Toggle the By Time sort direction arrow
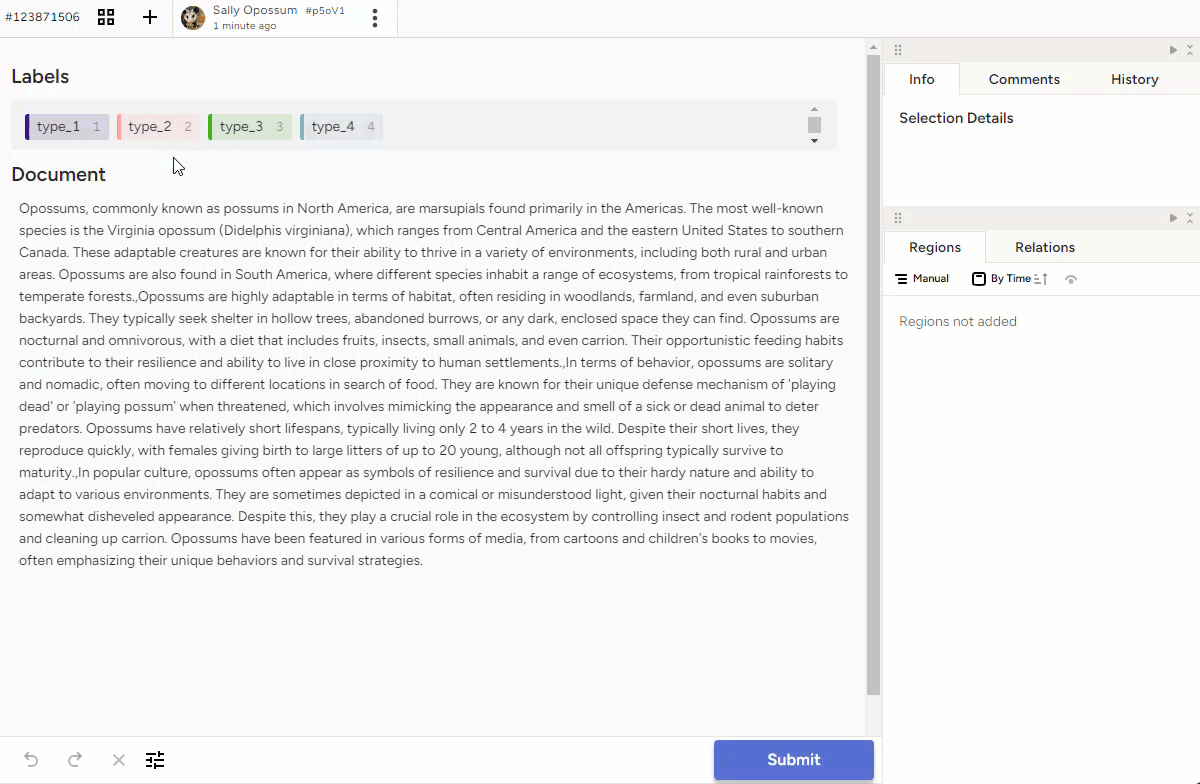Viewport: 1200px width, 784px height. point(1043,279)
